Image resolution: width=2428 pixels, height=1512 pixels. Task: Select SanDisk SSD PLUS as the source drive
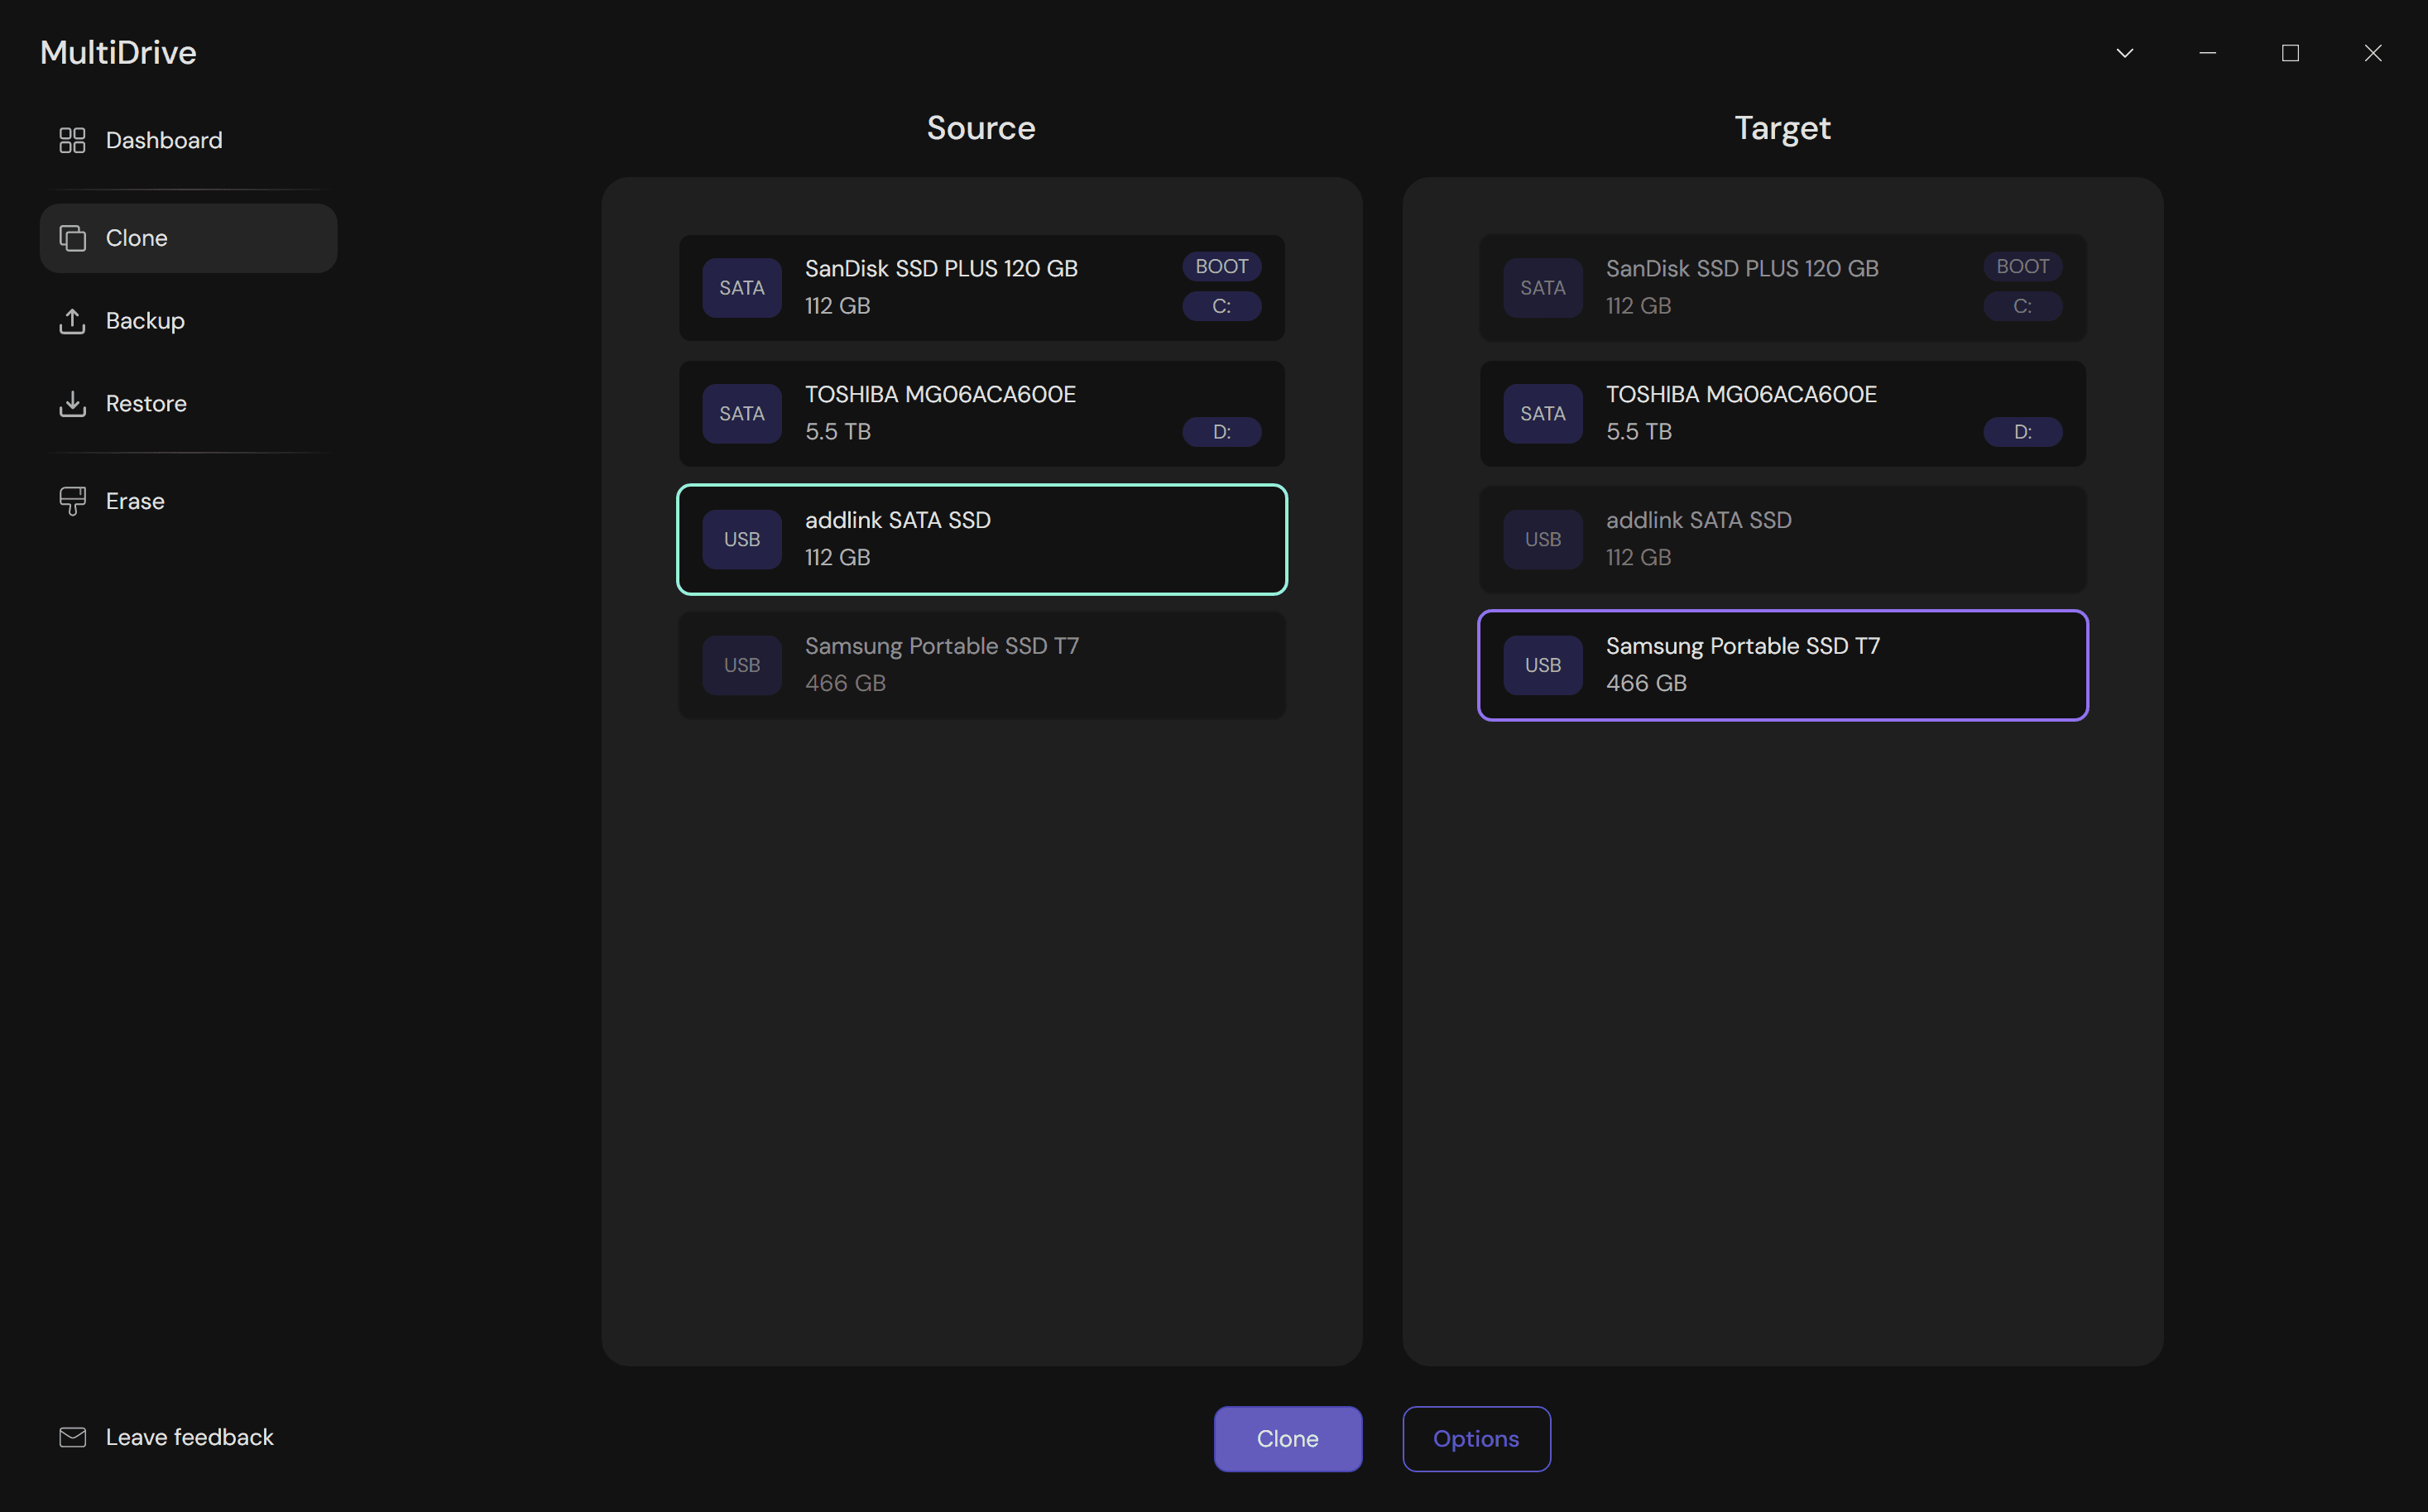981,288
